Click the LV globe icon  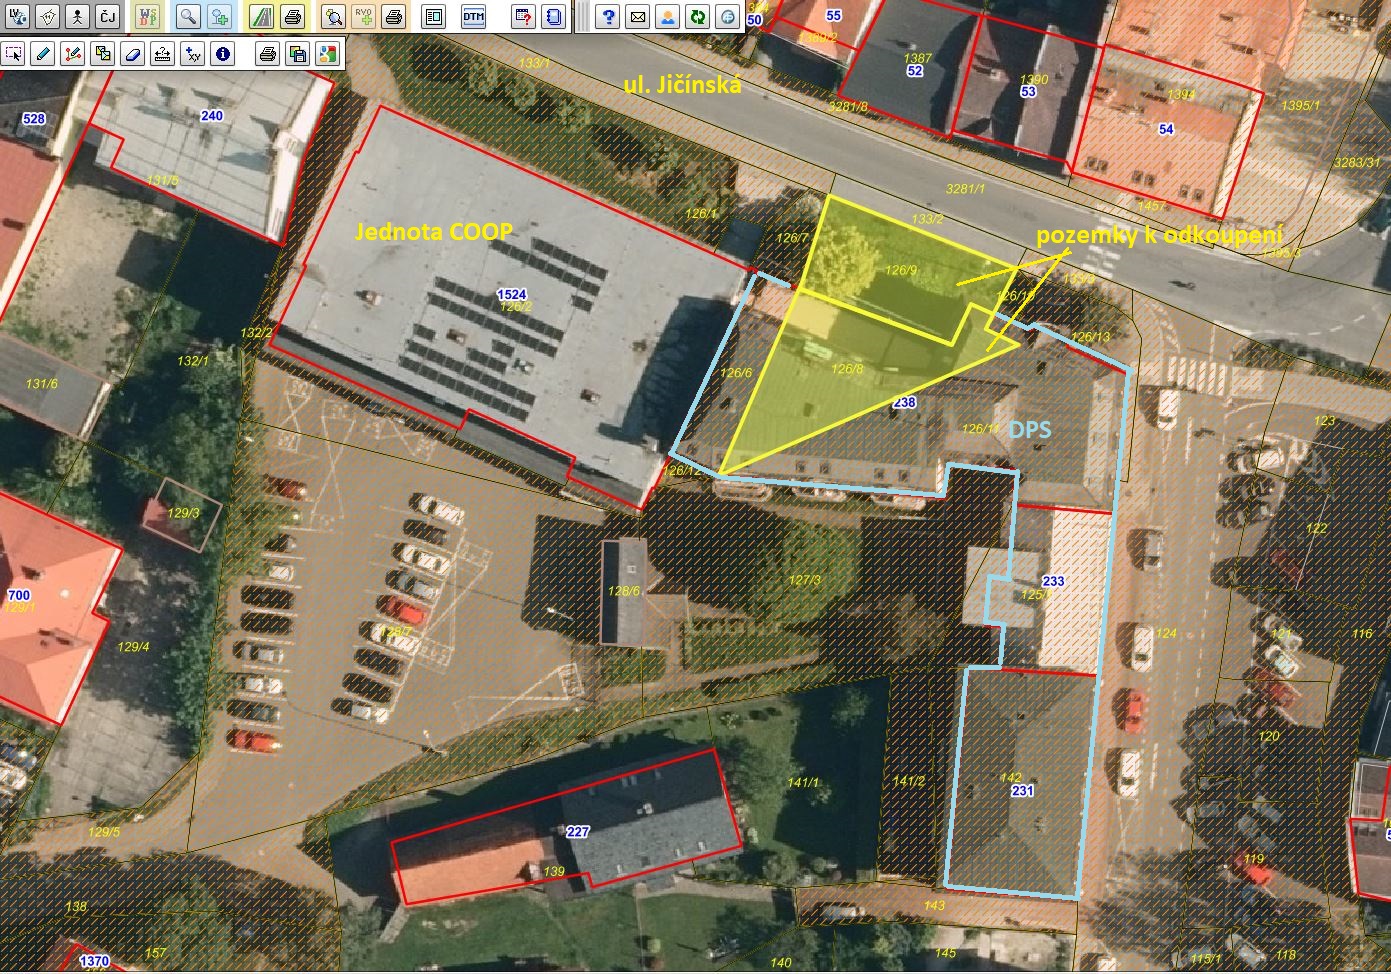pos(17,17)
